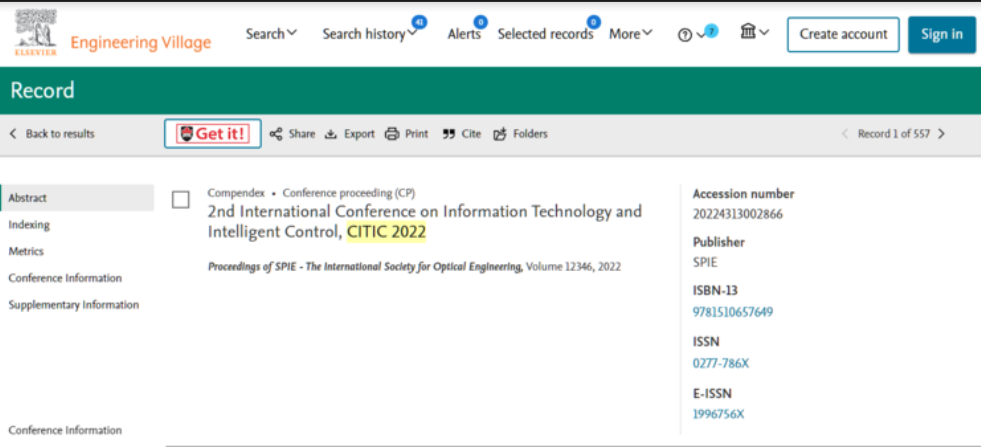Click the Print icon

point(392,134)
